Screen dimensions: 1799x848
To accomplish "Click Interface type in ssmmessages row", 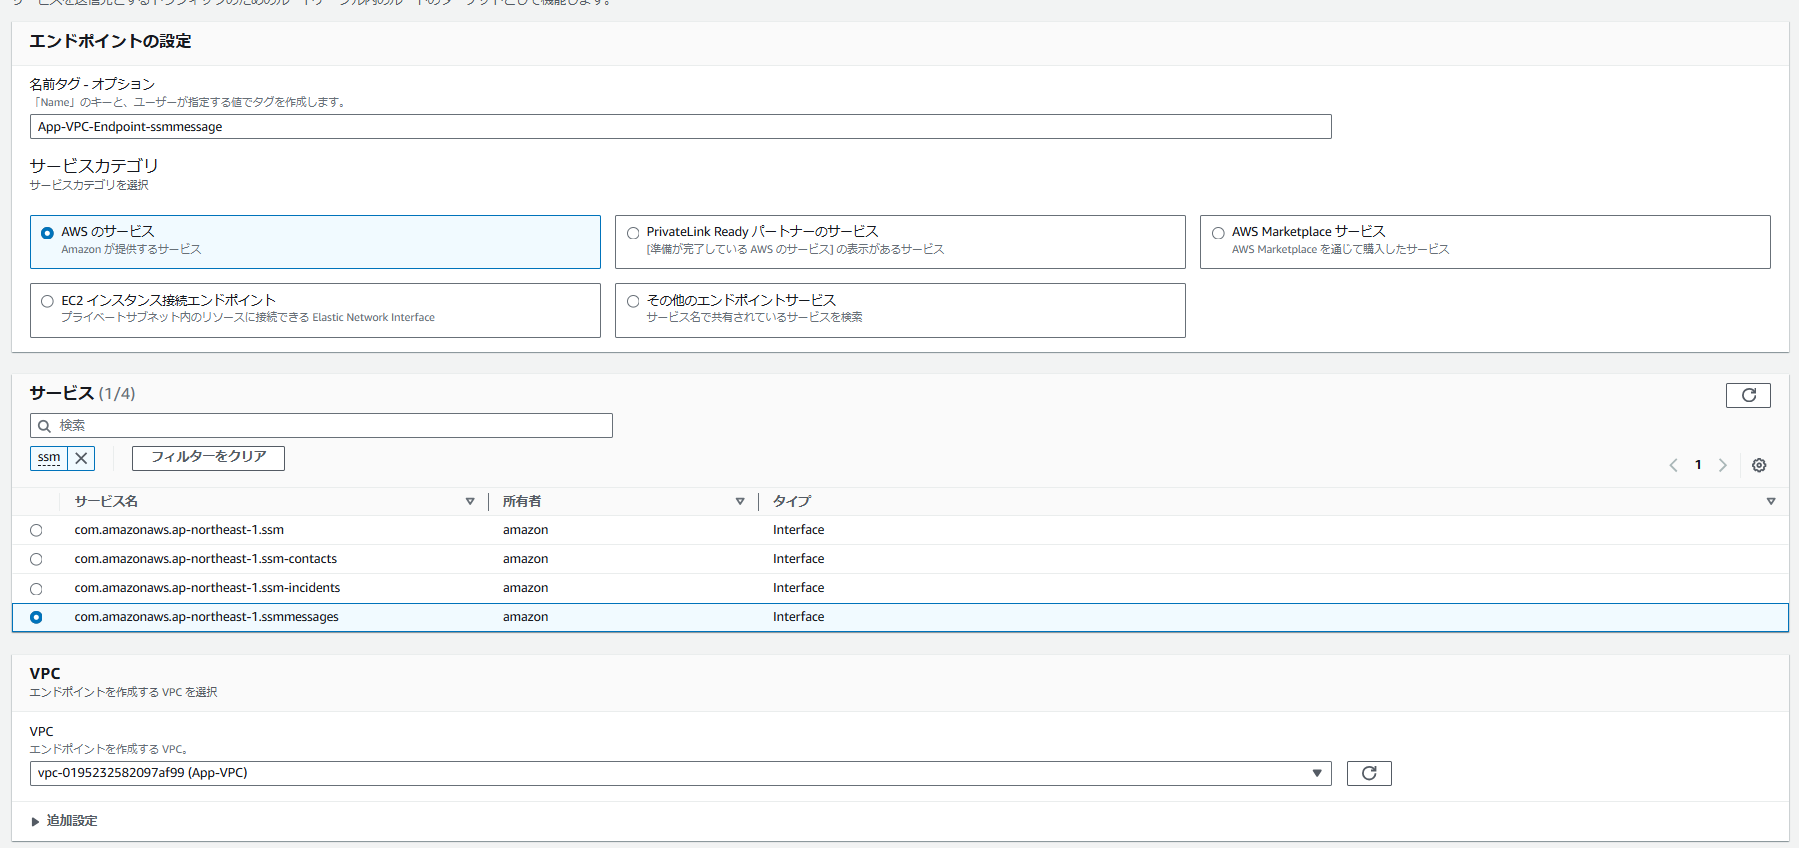I will [798, 617].
